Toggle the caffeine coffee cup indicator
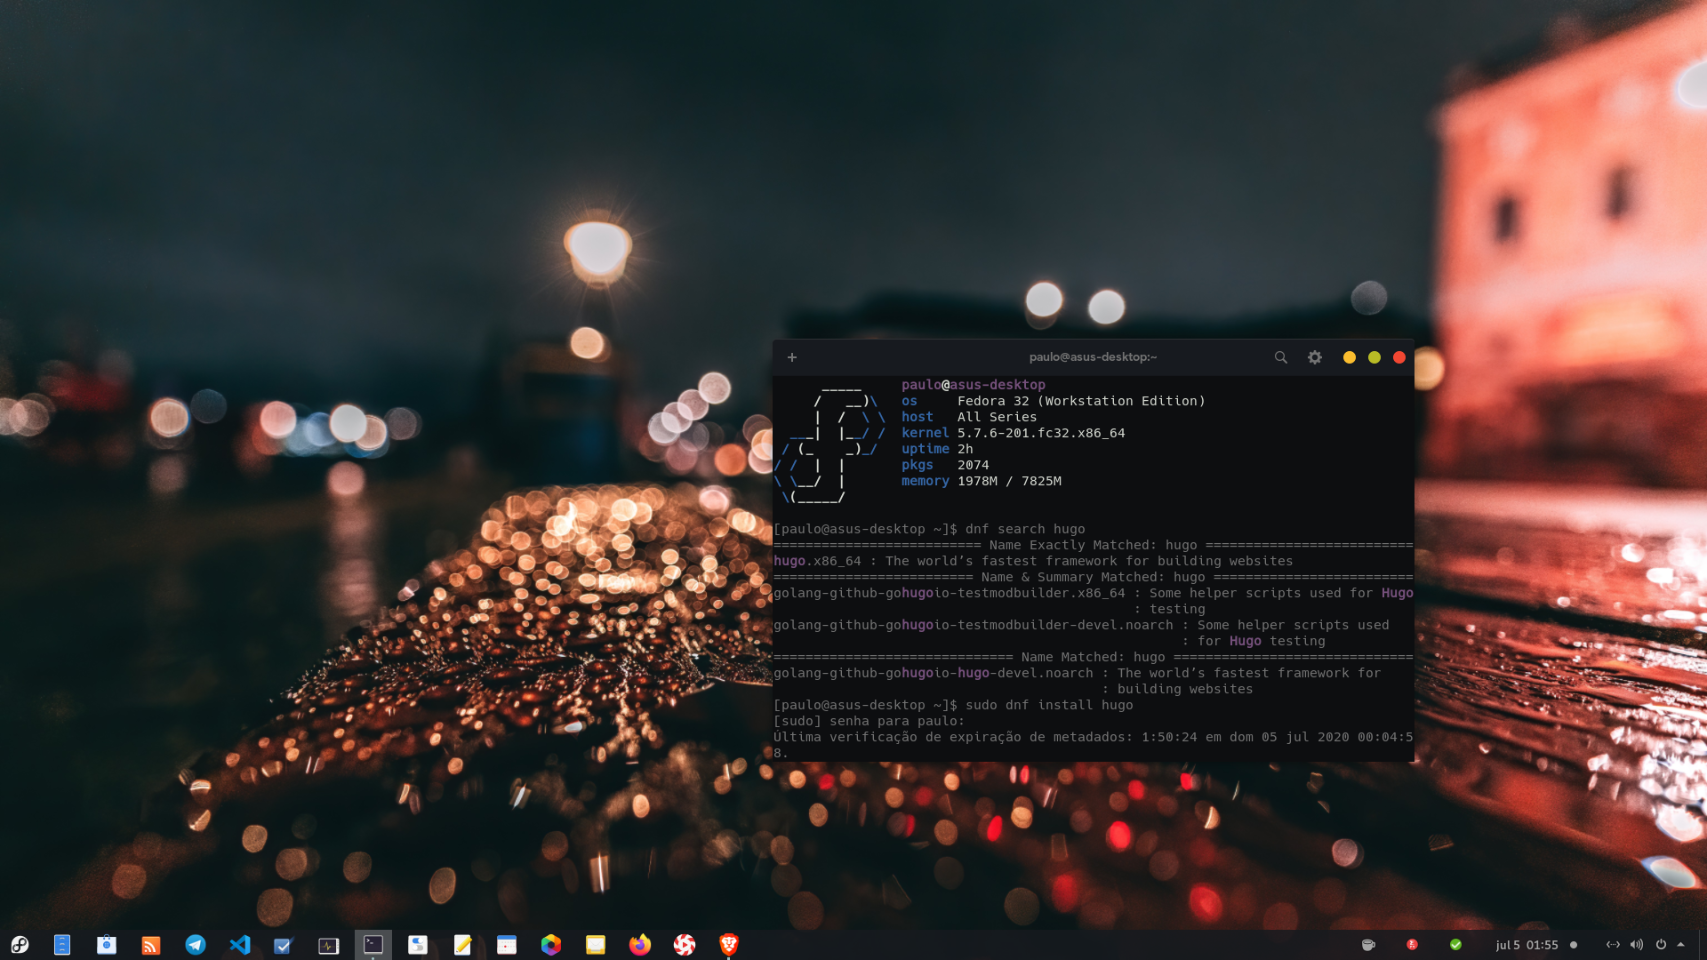The width and height of the screenshot is (1707, 960). [x=1368, y=944]
